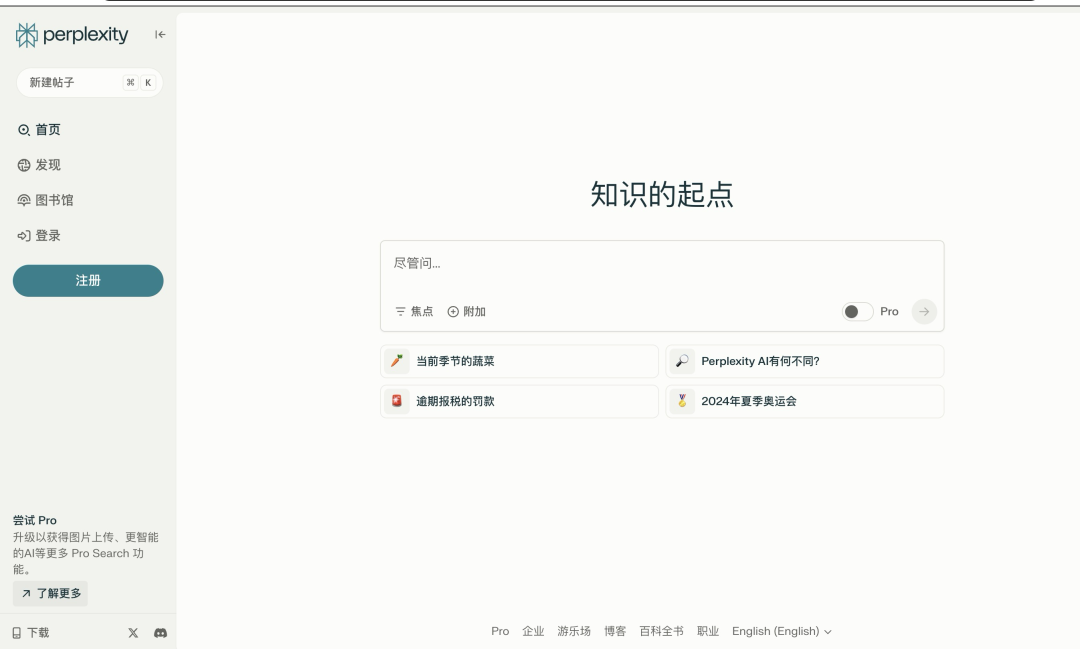Viewport: 1080px width, 649px height.
Task: Open the X (Twitter) icon link
Action: pyautogui.click(x=133, y=633)
